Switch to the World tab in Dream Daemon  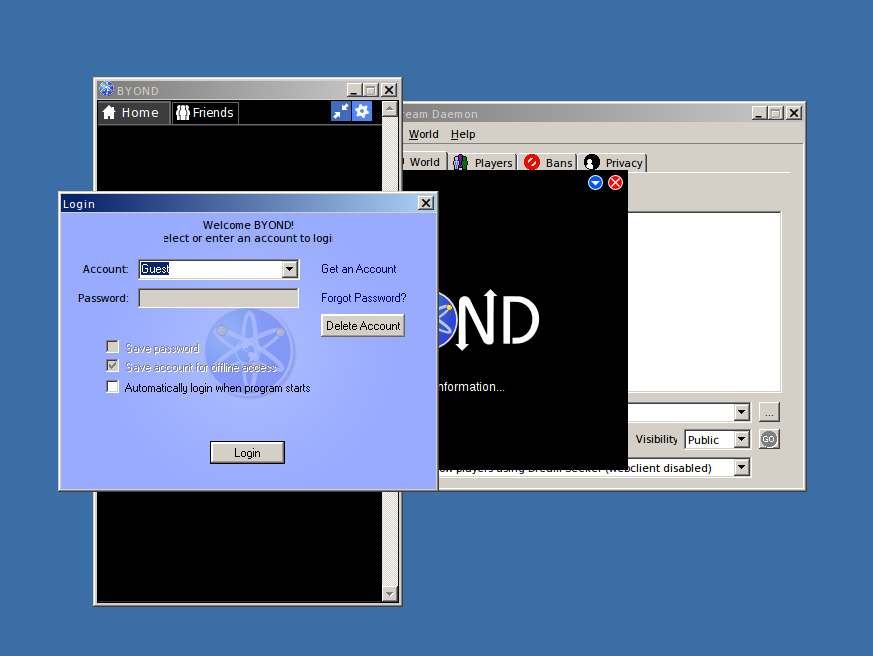424,162
